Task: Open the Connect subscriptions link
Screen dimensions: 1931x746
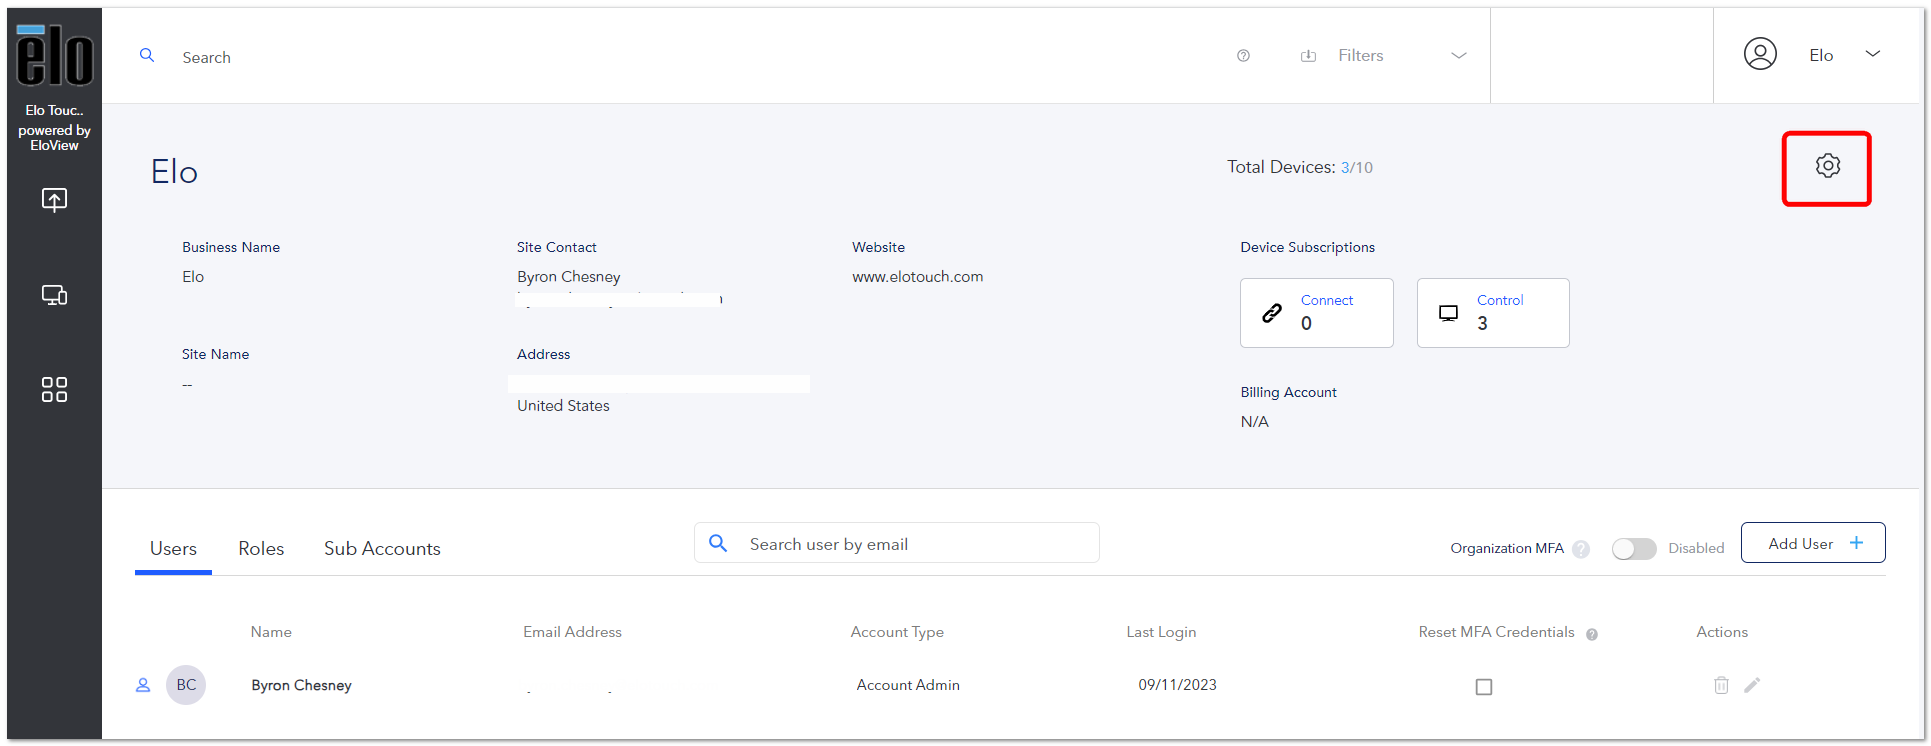Action: pos(1326,300)
